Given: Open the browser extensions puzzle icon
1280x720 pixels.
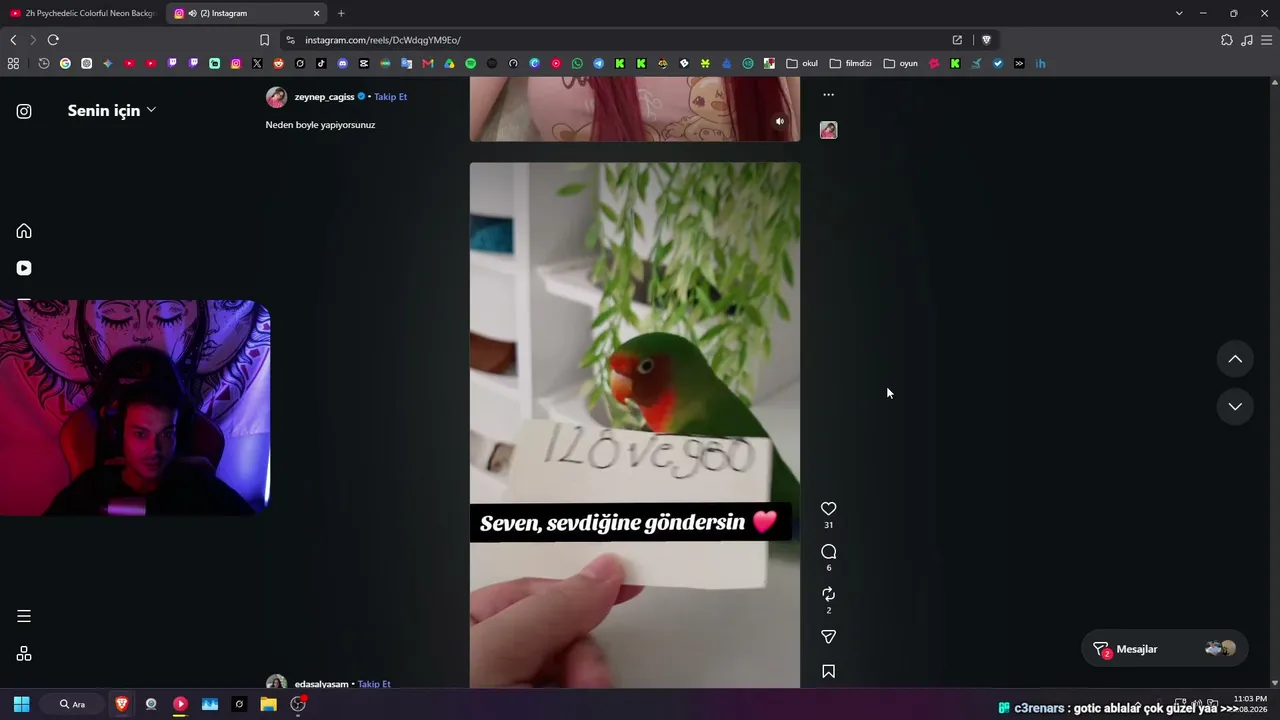Looking at the screenshot, I should 1227,40.
